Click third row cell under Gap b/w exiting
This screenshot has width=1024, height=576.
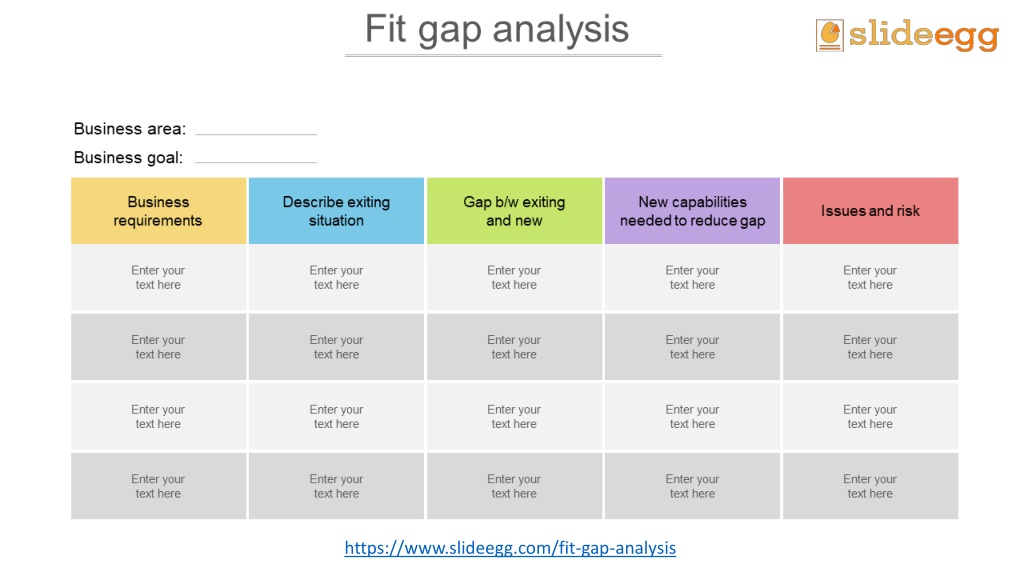[x=515, y=417]
